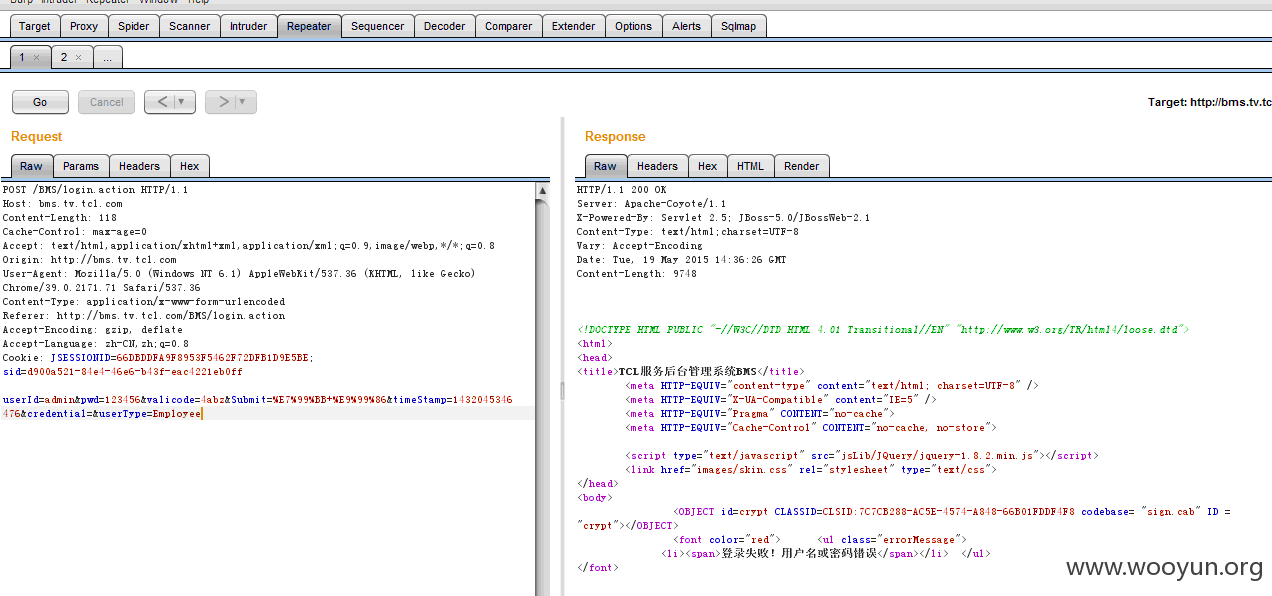Open the Target tab

point(35,26)
